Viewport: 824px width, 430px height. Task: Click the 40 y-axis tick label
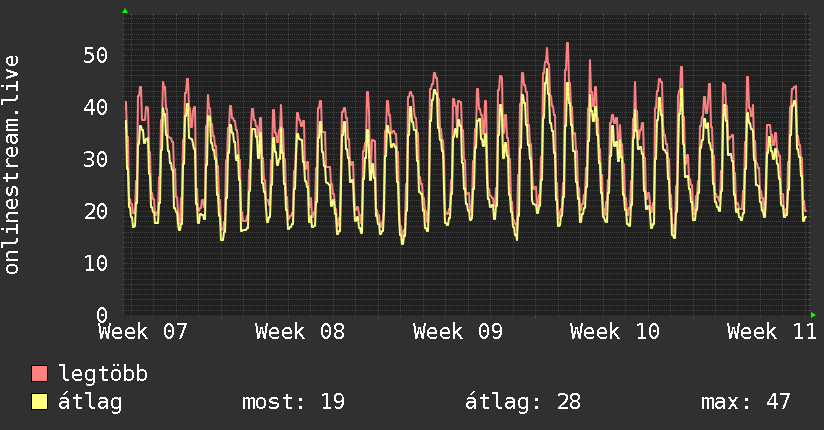tap(96, 107)
